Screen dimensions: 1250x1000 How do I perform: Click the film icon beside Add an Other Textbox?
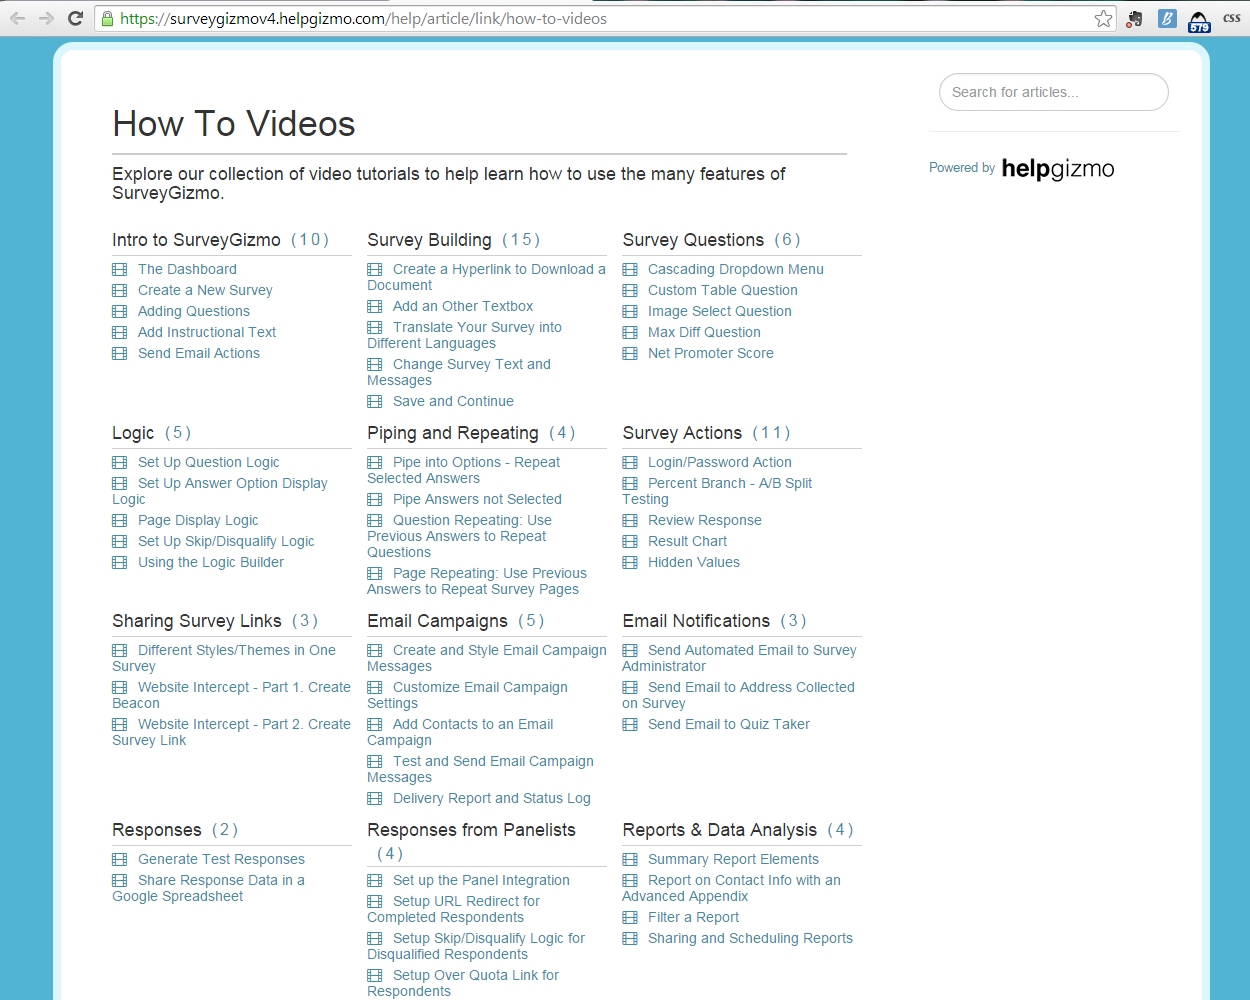(x=374, y=306)
